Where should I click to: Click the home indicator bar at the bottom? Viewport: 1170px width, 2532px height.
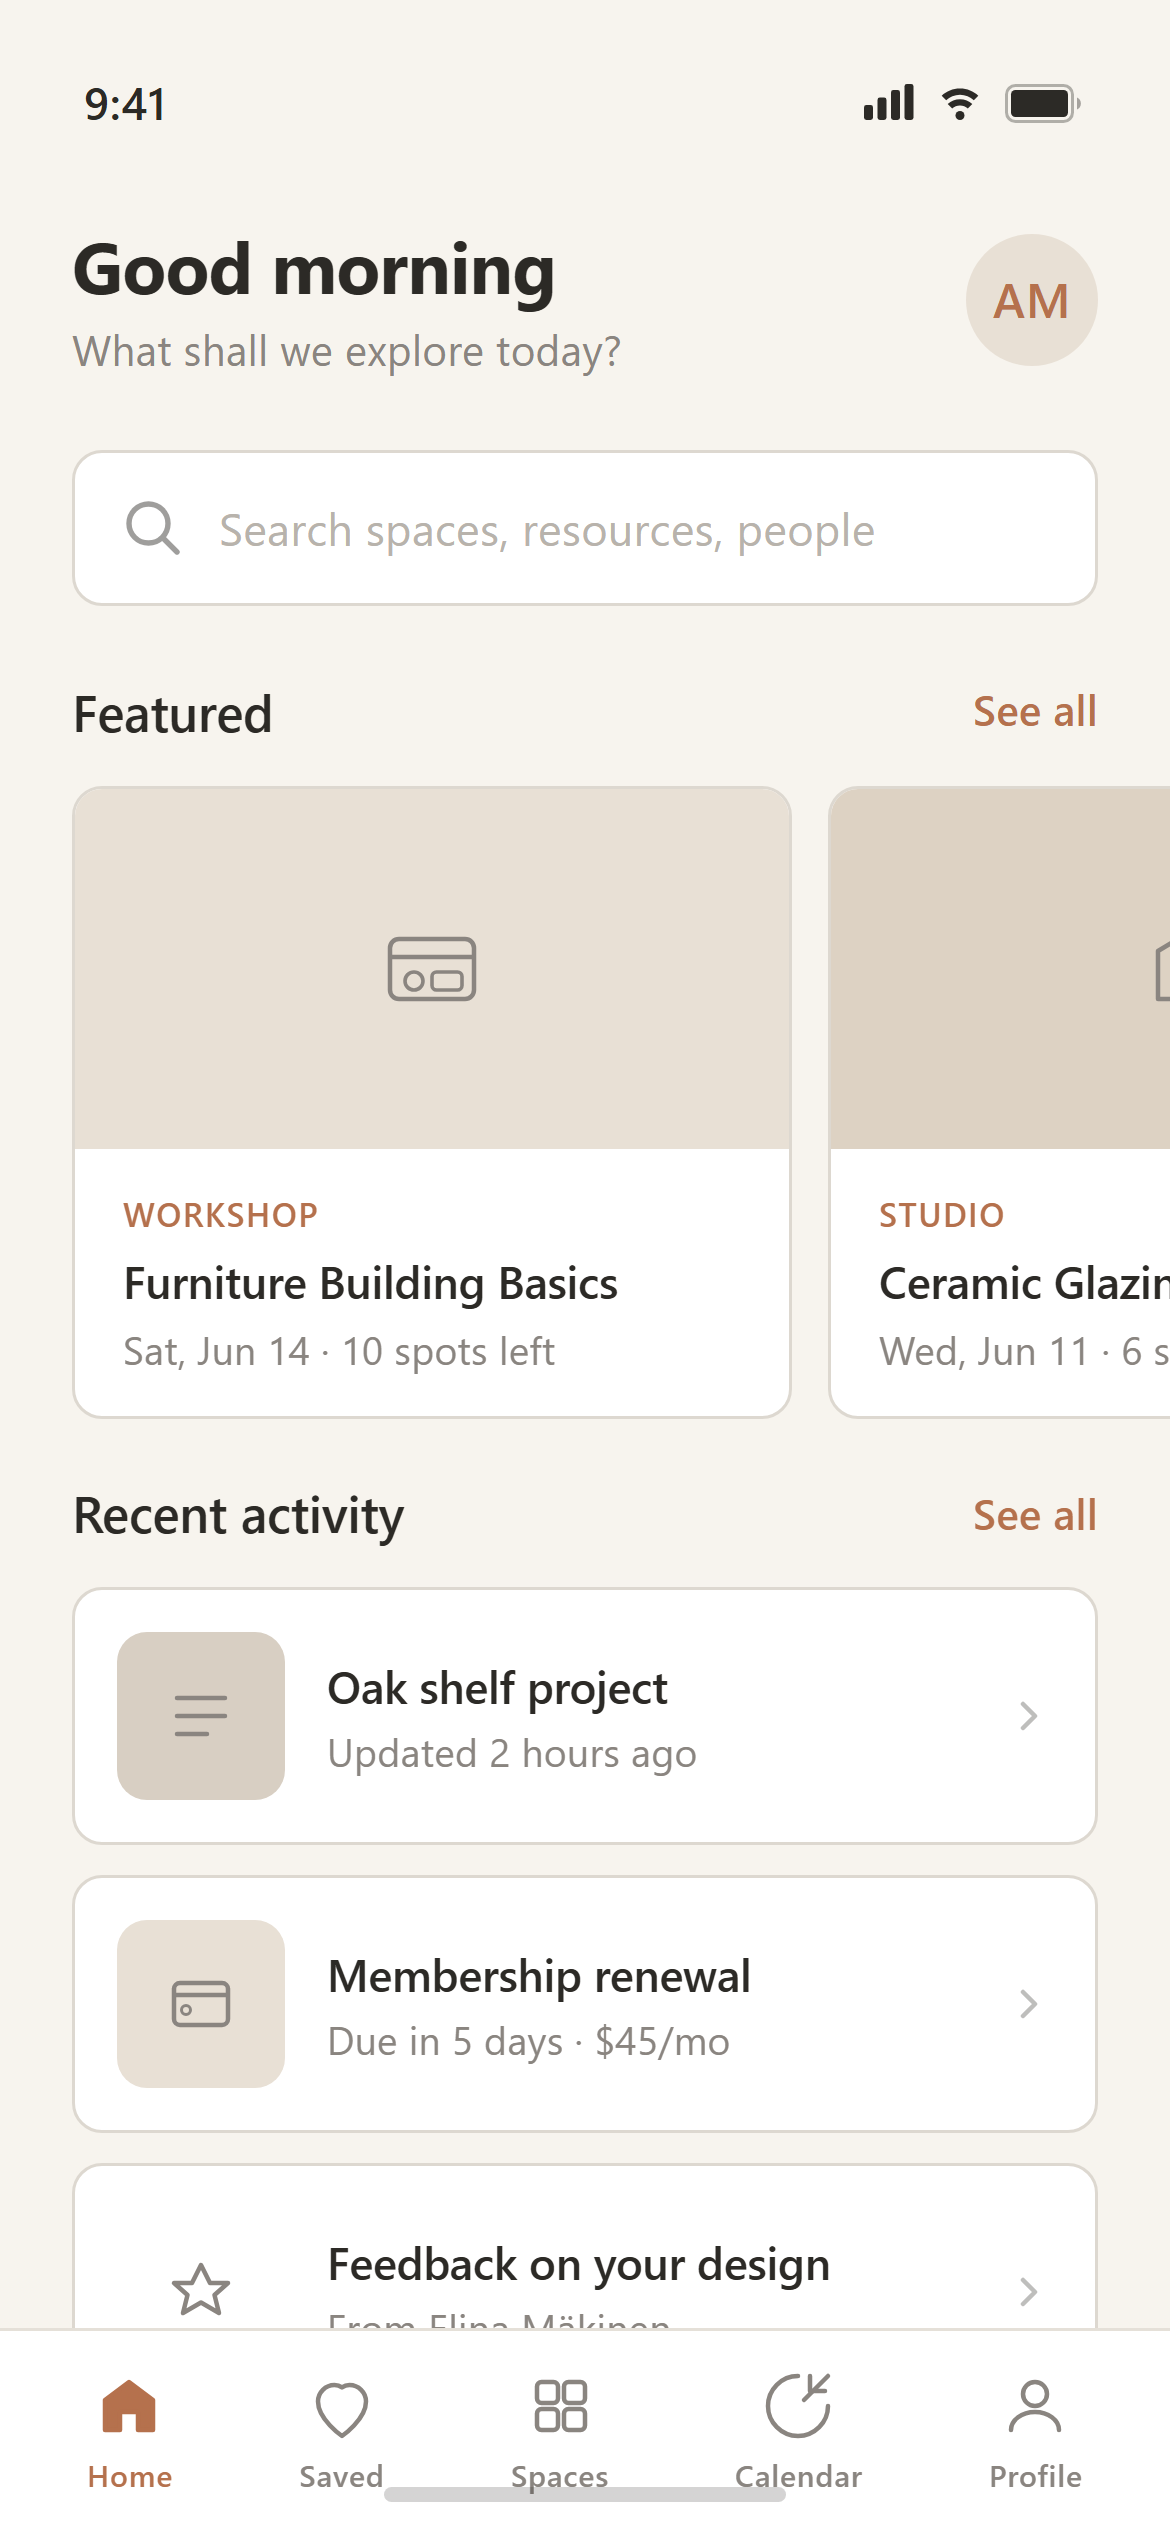point(585,2494)
